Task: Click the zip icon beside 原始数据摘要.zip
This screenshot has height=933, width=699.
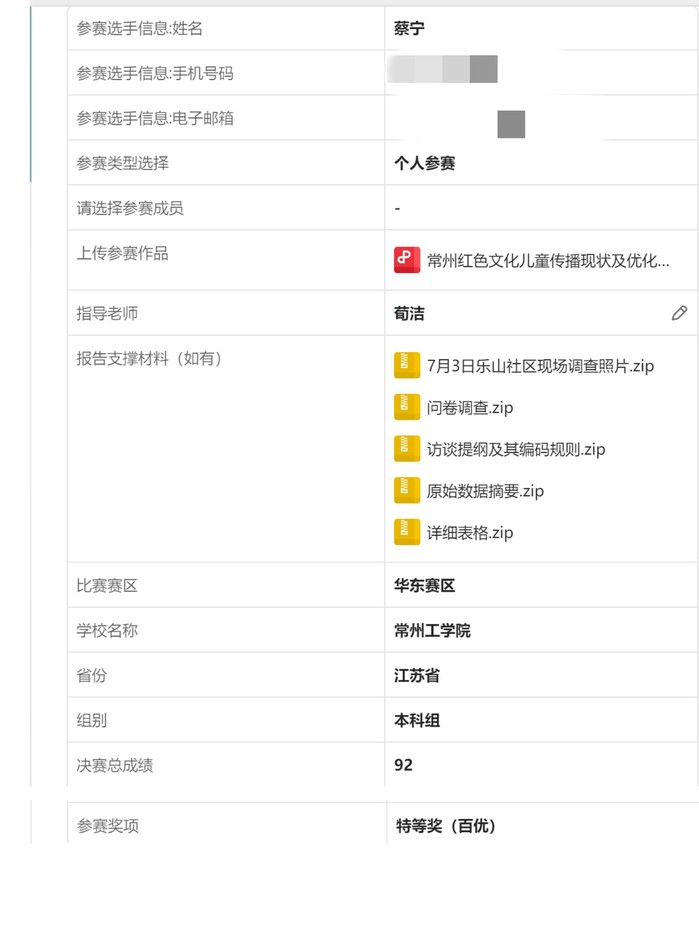Action: pyautogui.click(x=407, y=490)
